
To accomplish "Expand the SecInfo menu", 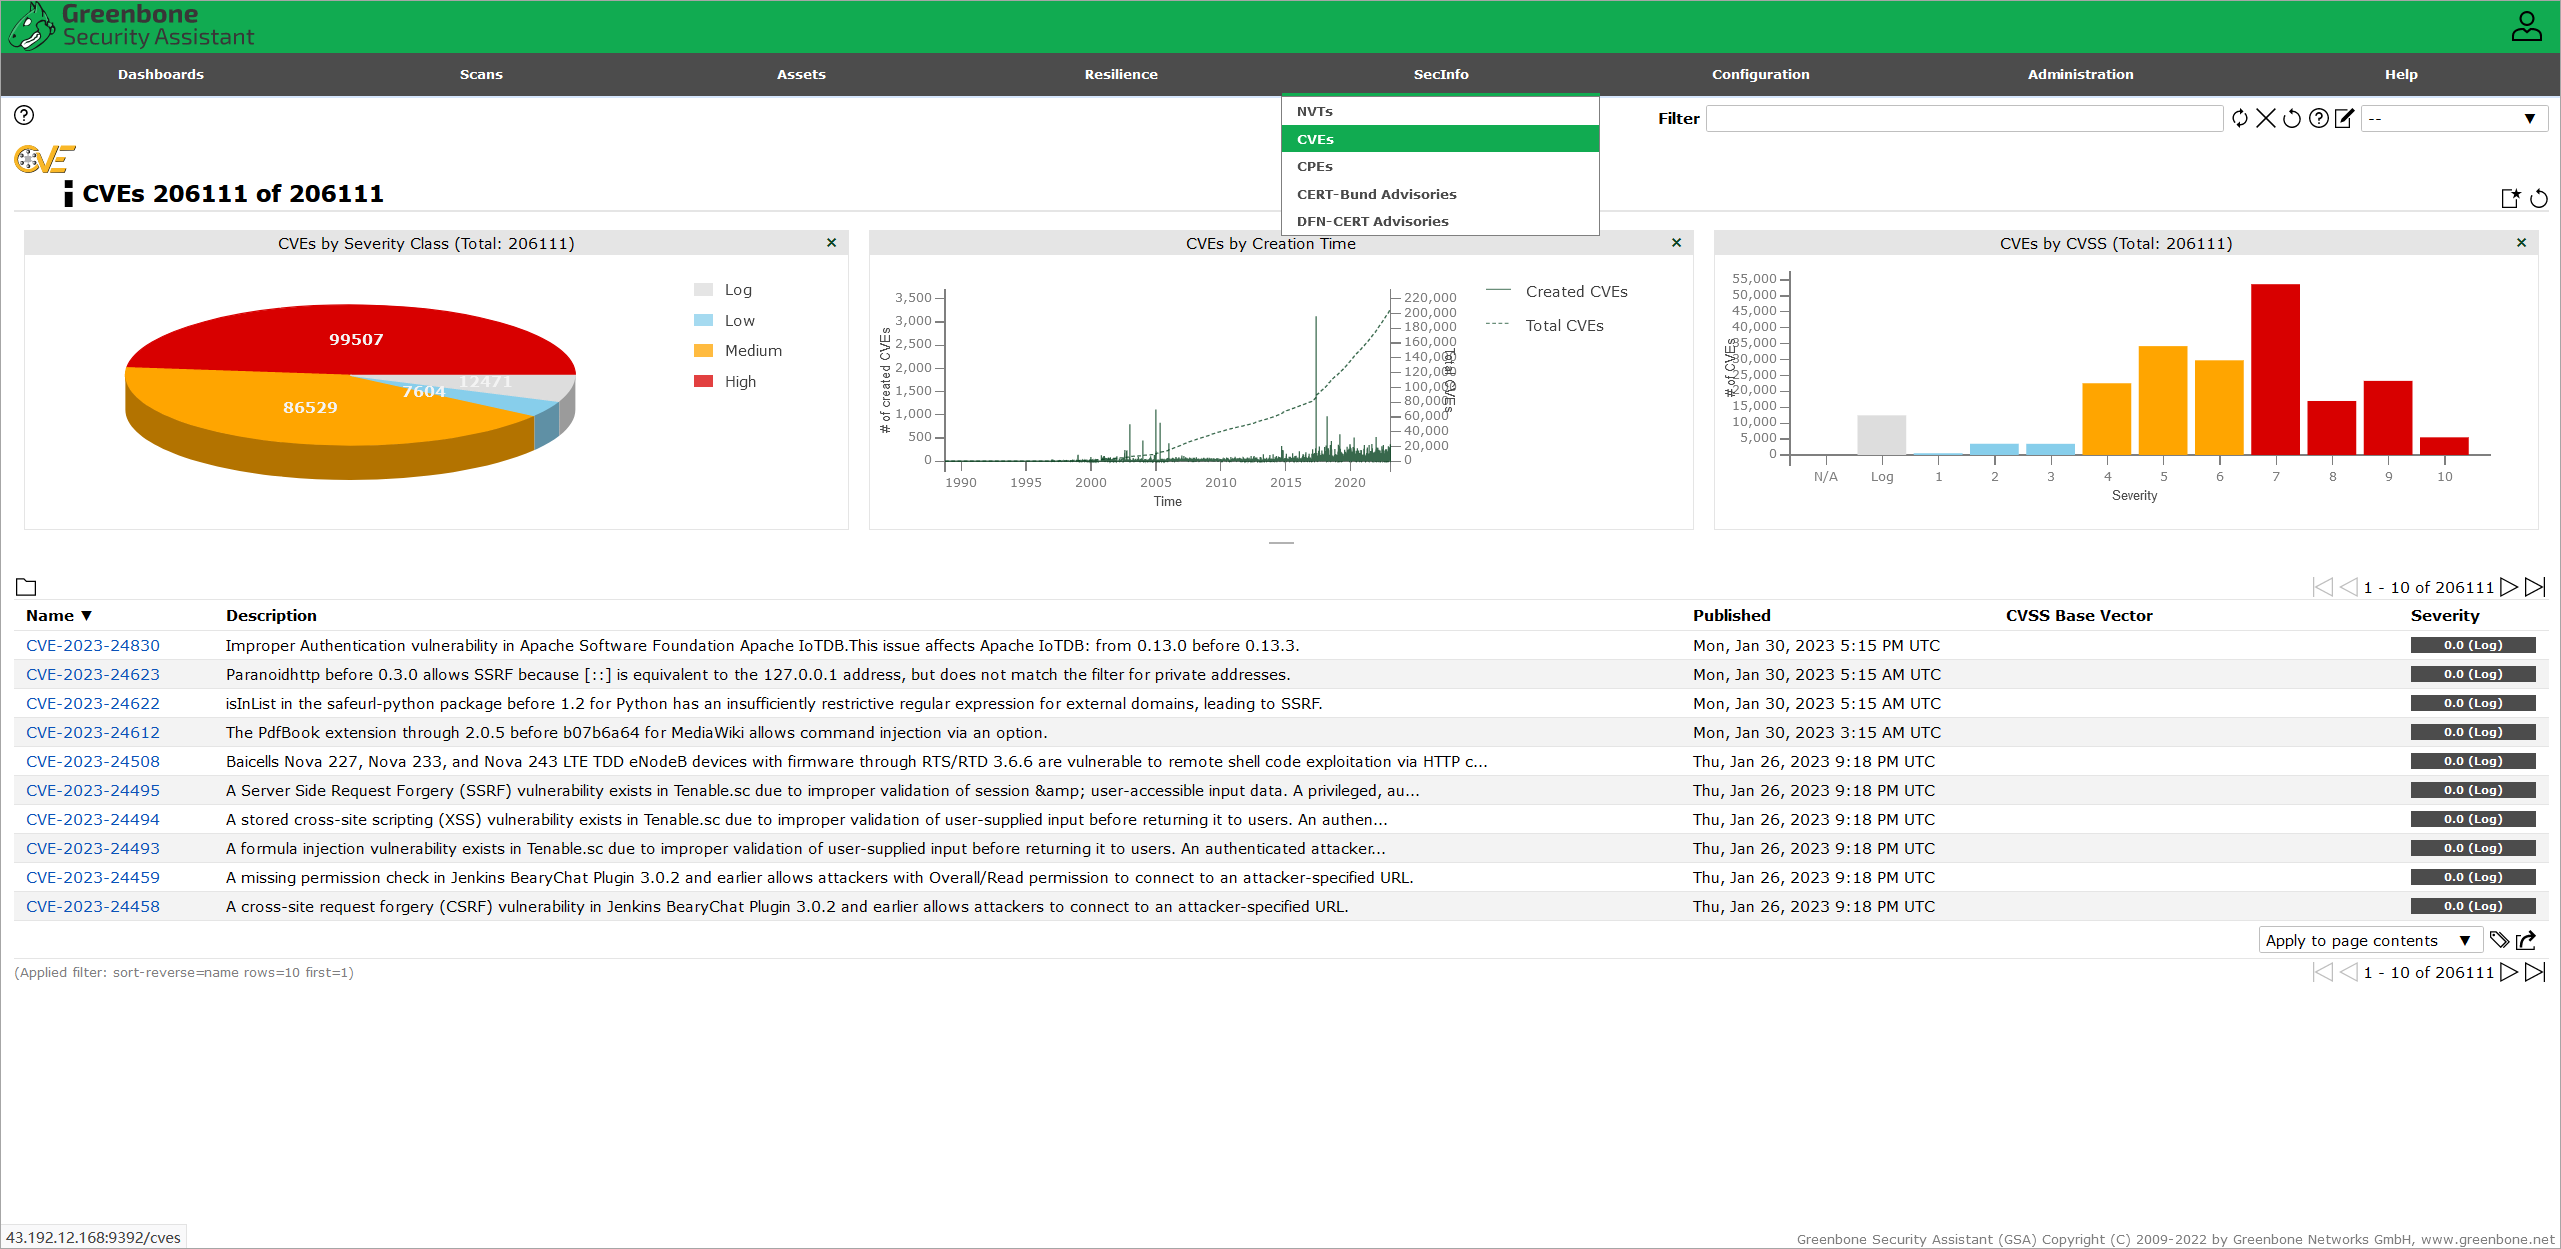I will coord(1440,74).
